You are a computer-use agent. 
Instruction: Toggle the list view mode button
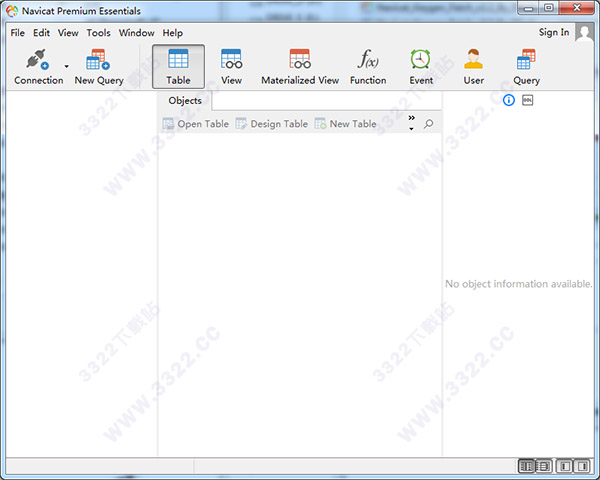click(x=526, y=466)
